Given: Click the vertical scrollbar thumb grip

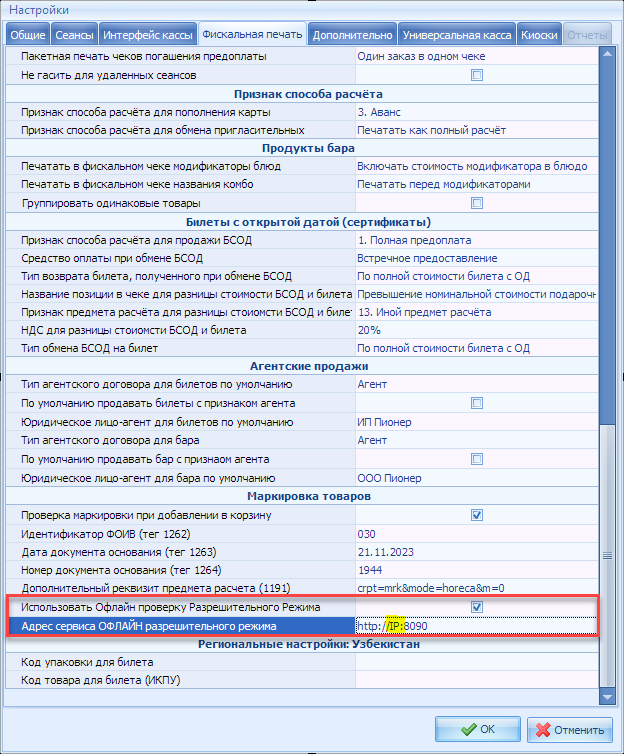Looking at the screenshot, I should [607, 556].
